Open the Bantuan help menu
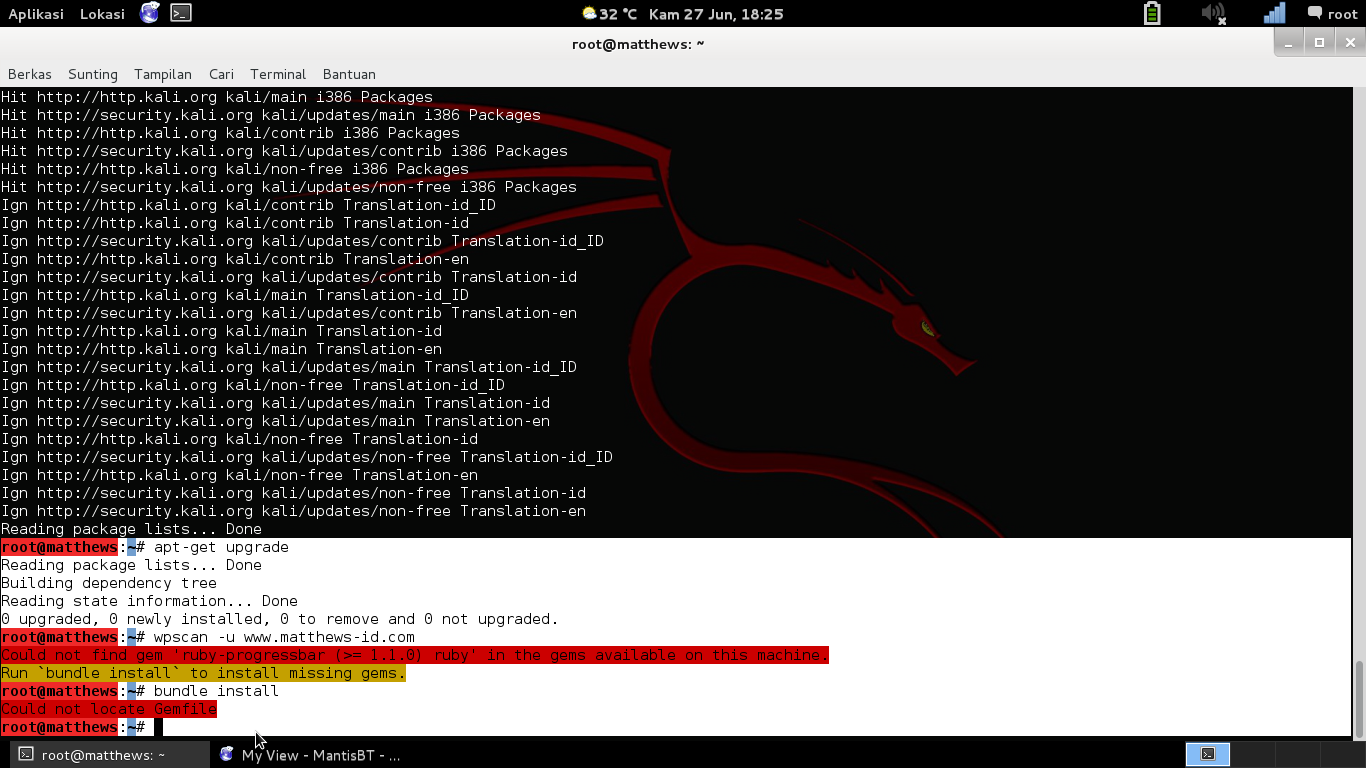 (x=349, y=74)
